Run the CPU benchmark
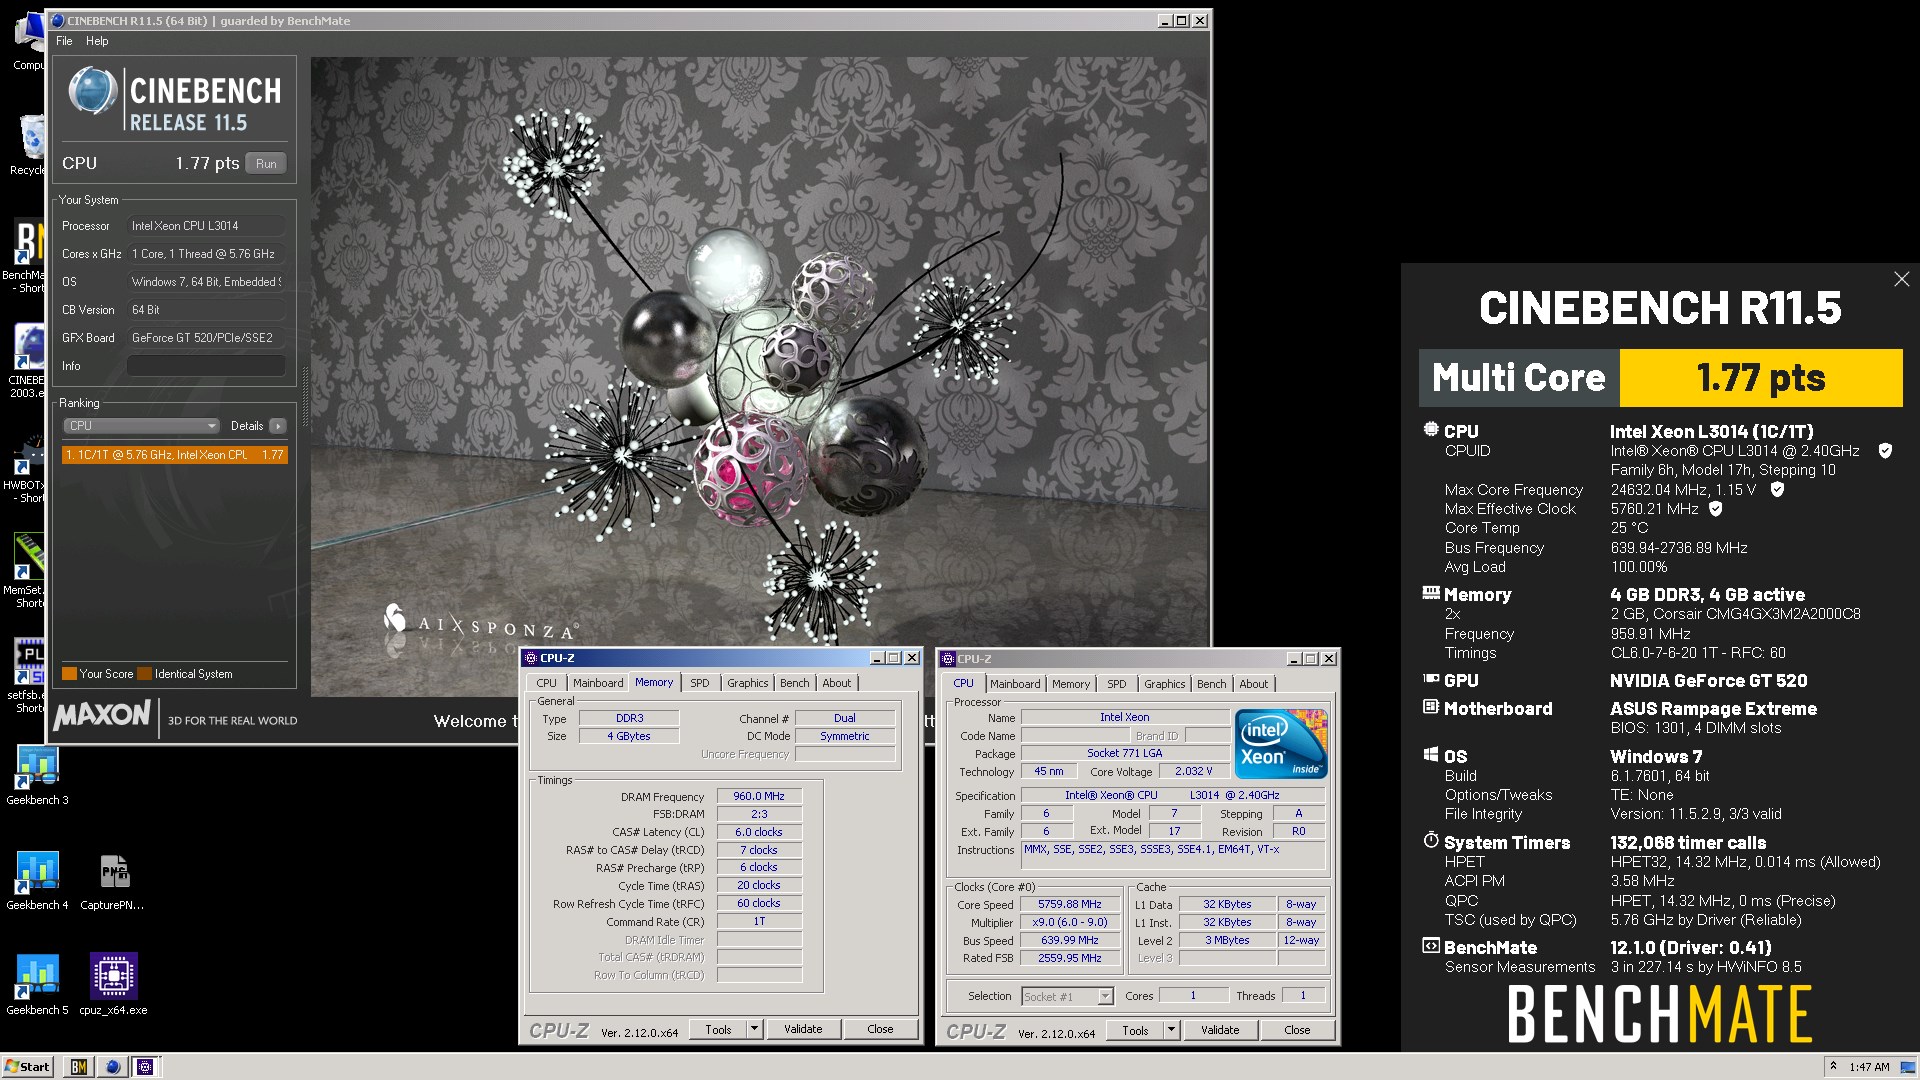The height and width of the screenshot is (1080, 1920). coord(266,164)
